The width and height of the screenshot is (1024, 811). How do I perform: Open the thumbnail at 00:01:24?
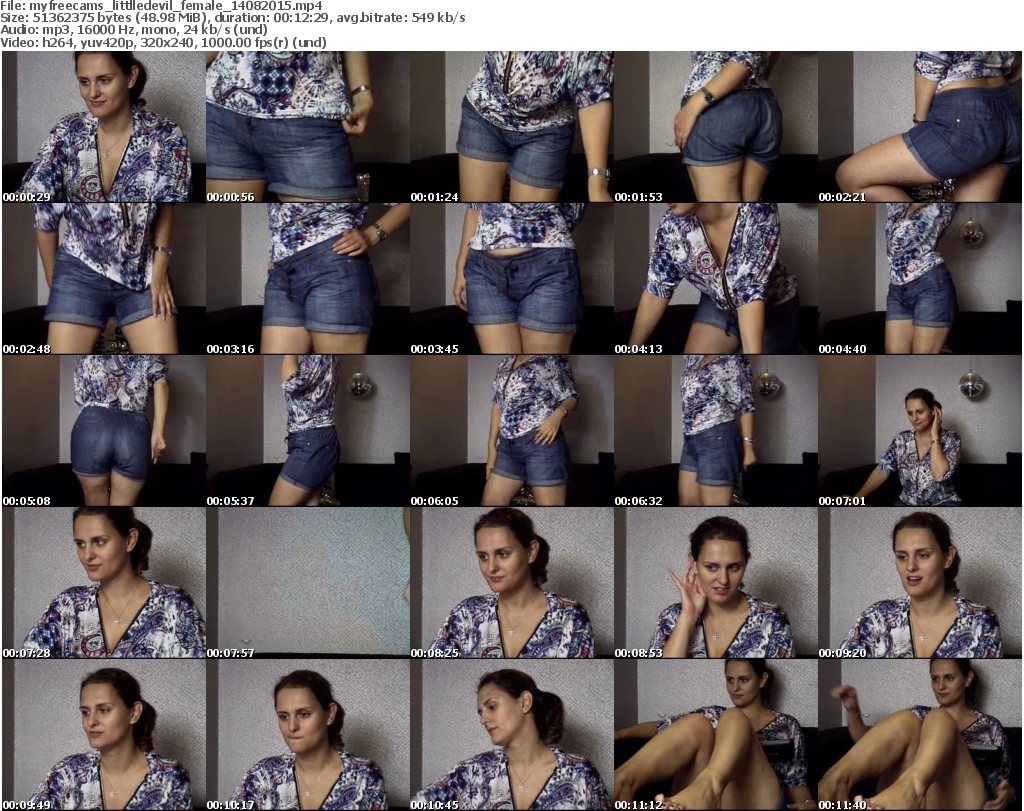pos(511,127)
